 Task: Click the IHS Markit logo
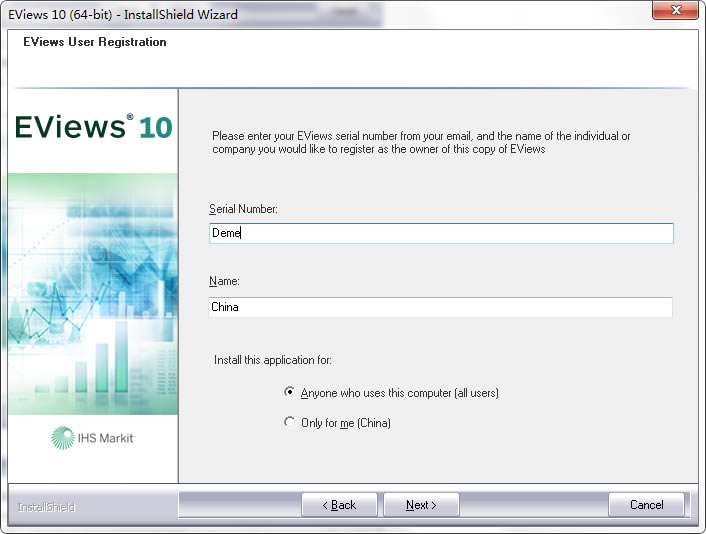click(93, 439)
